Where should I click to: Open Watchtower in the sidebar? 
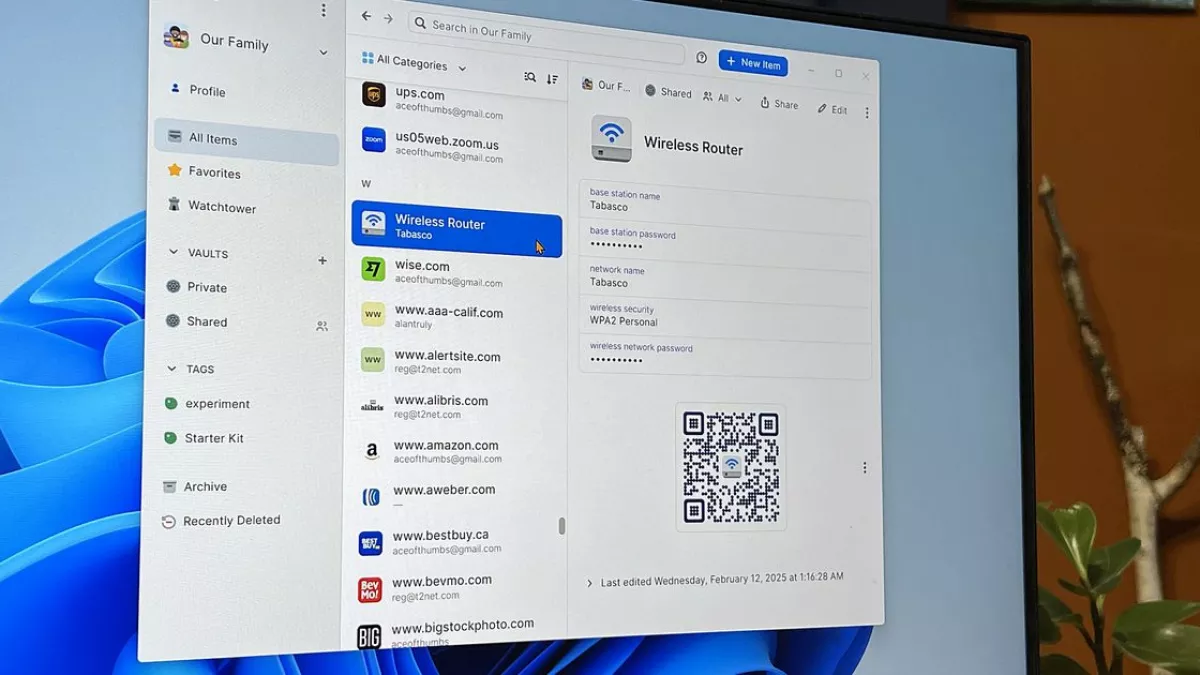point(221,208)
